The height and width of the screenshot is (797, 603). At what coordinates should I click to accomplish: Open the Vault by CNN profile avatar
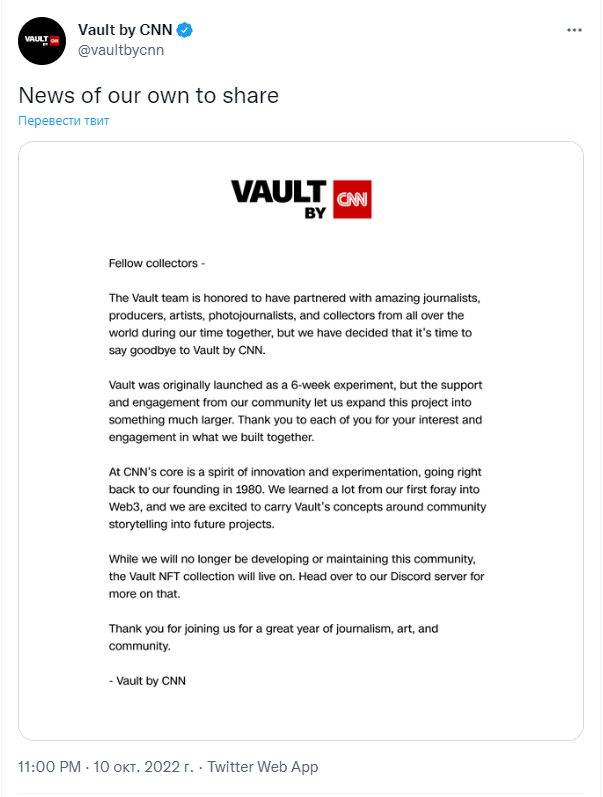pyautogui.click(x=42, y=41)
